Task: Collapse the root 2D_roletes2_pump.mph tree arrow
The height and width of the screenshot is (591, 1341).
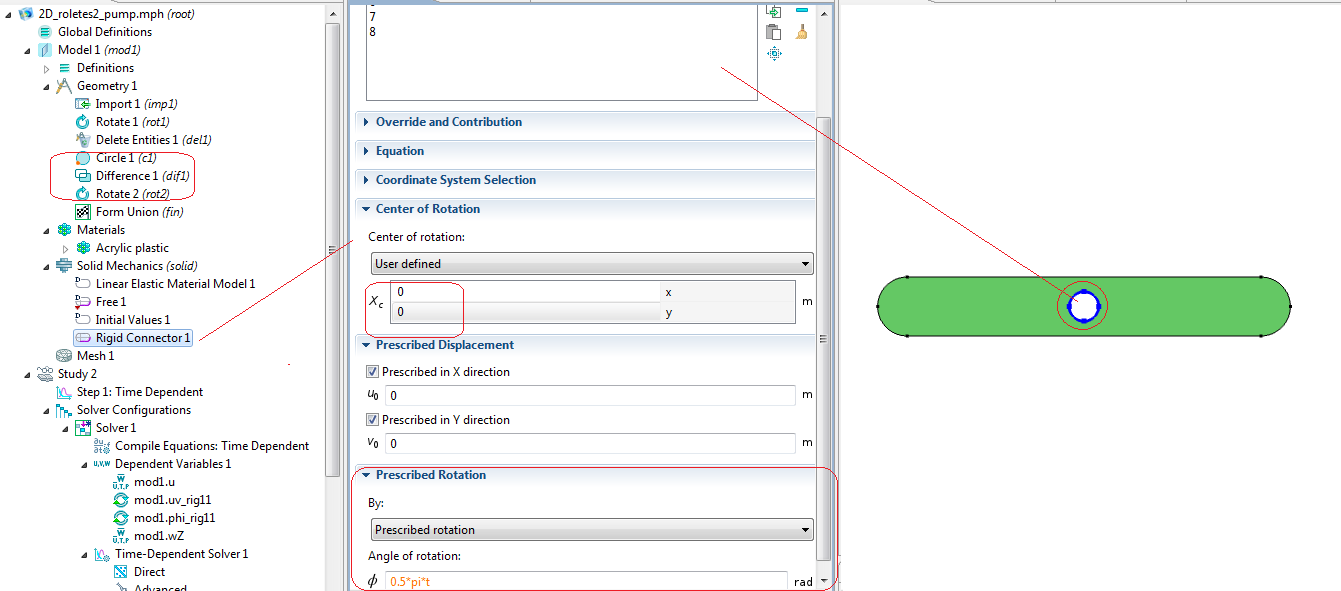Action: (x=9, y=14)
